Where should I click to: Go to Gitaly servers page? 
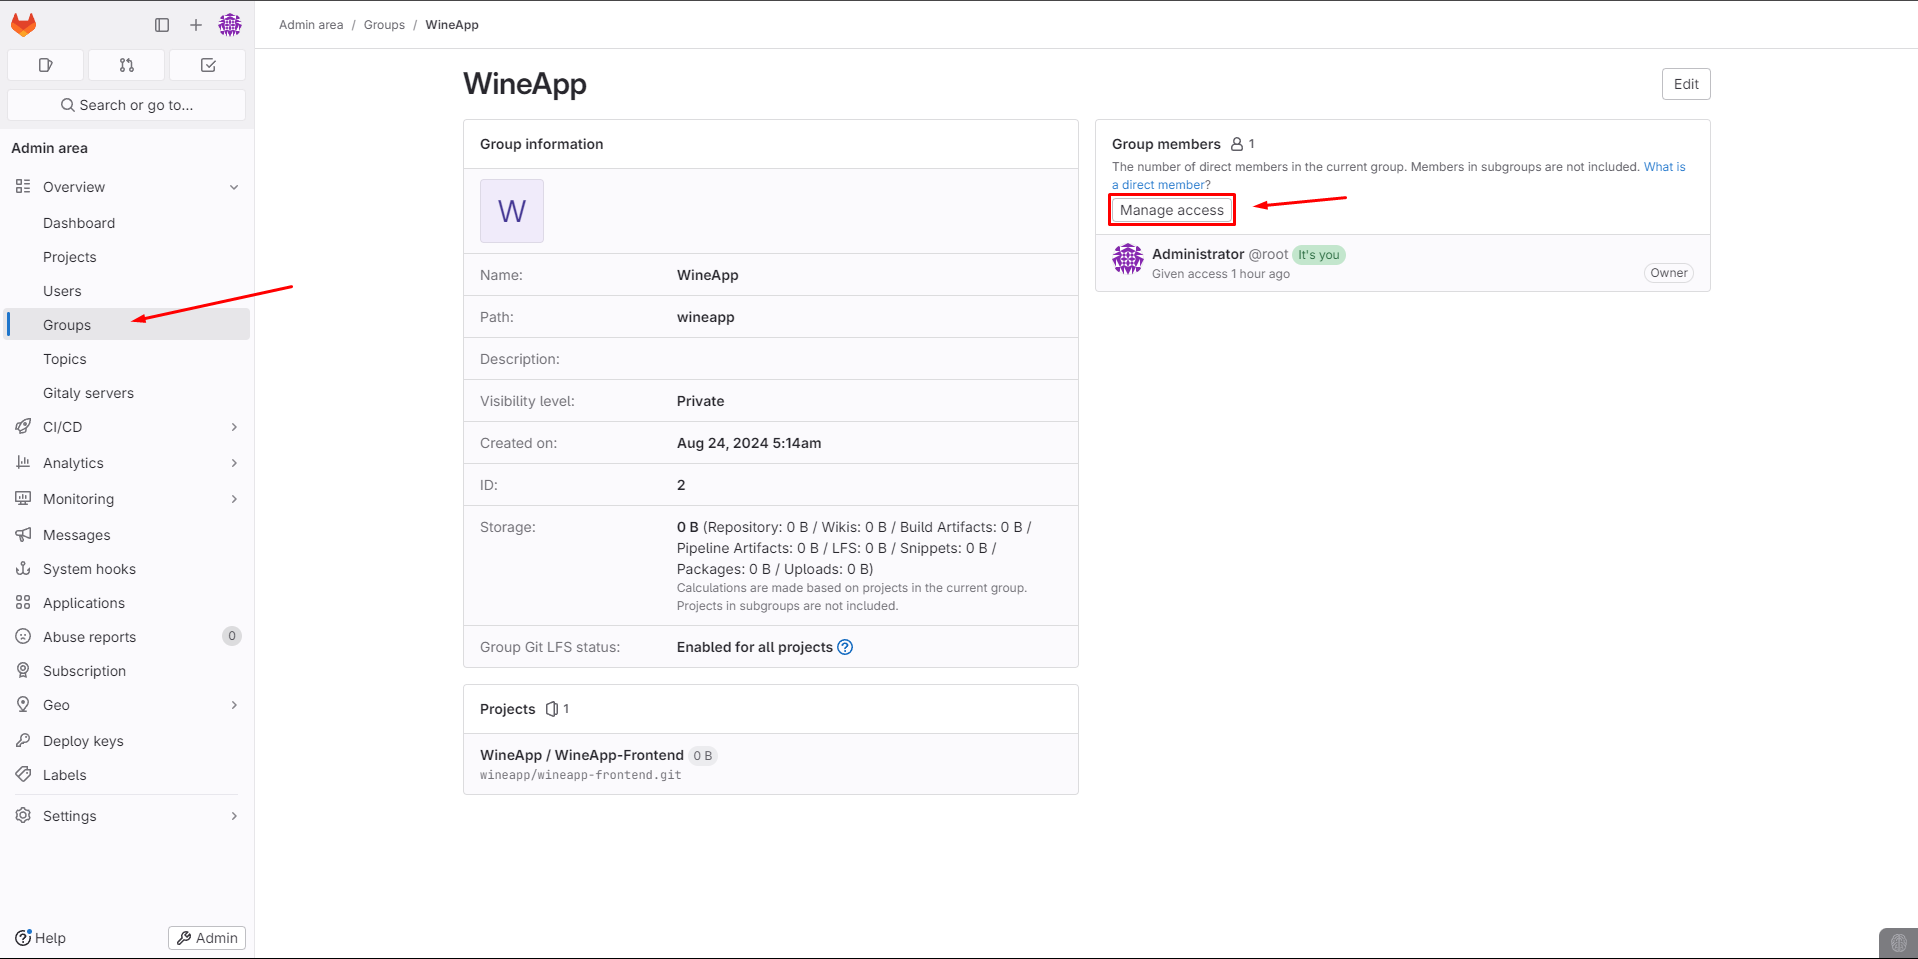point(88,393)
